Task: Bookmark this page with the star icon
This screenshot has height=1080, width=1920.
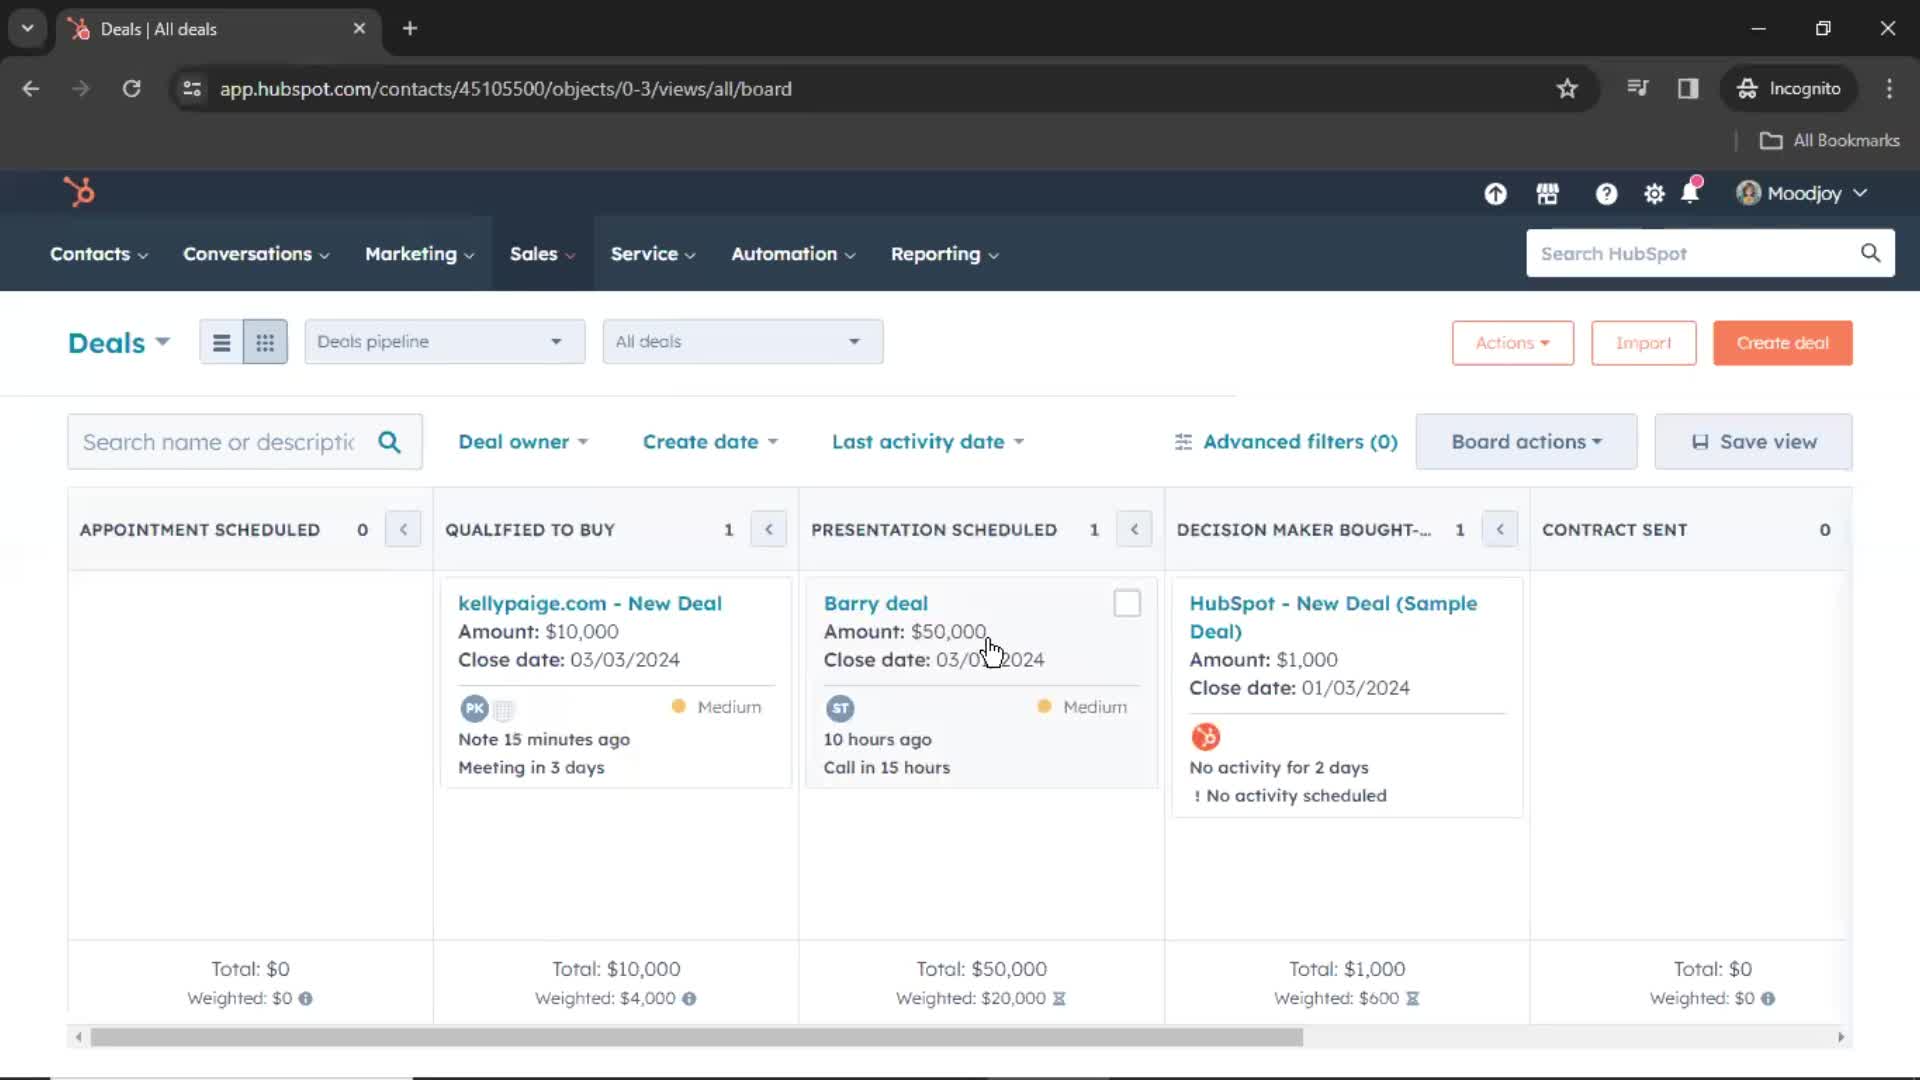Action: coord(1567,89)
